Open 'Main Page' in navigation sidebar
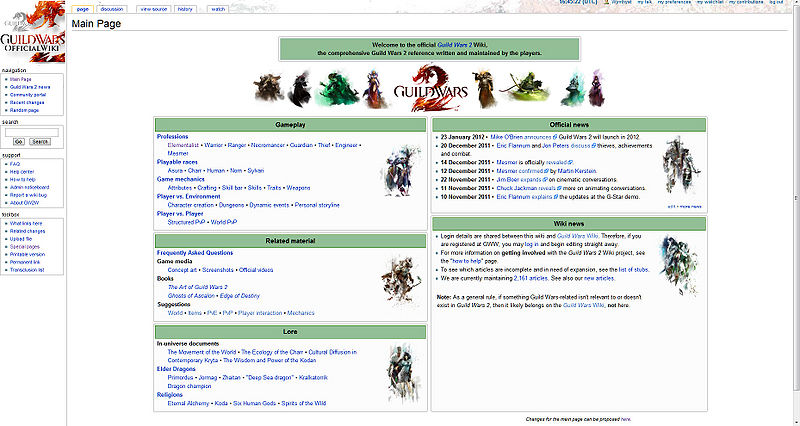The image size is (800, 426). pyautogui.click(x=20, y=80)
